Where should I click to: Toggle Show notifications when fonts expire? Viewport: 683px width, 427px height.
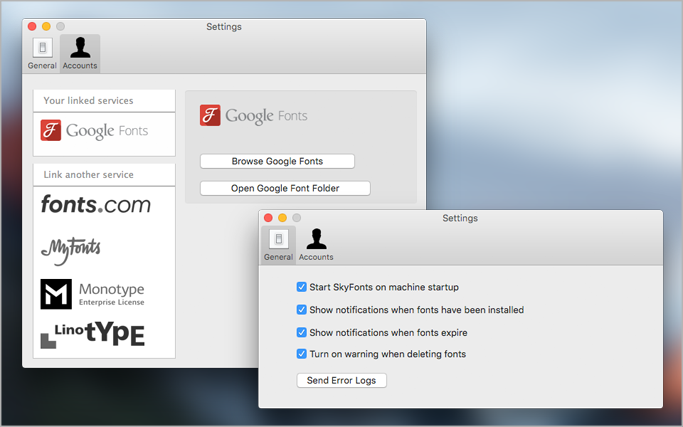(x=301, y=332)
